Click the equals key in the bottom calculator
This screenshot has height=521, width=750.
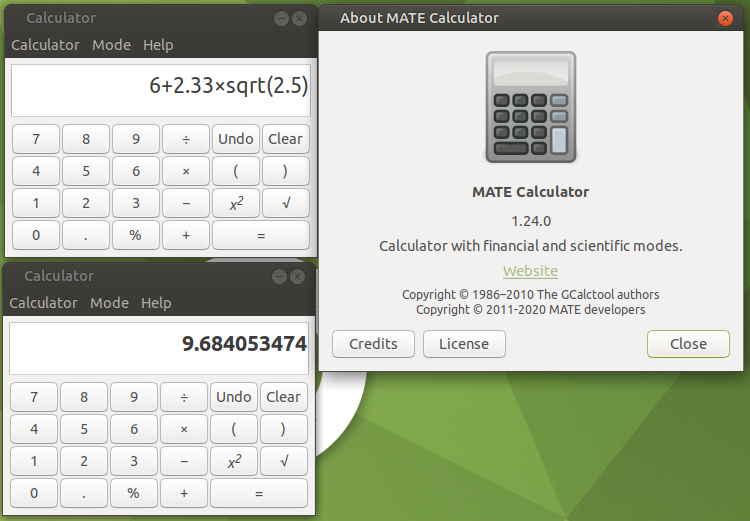(x=259, y=493)
